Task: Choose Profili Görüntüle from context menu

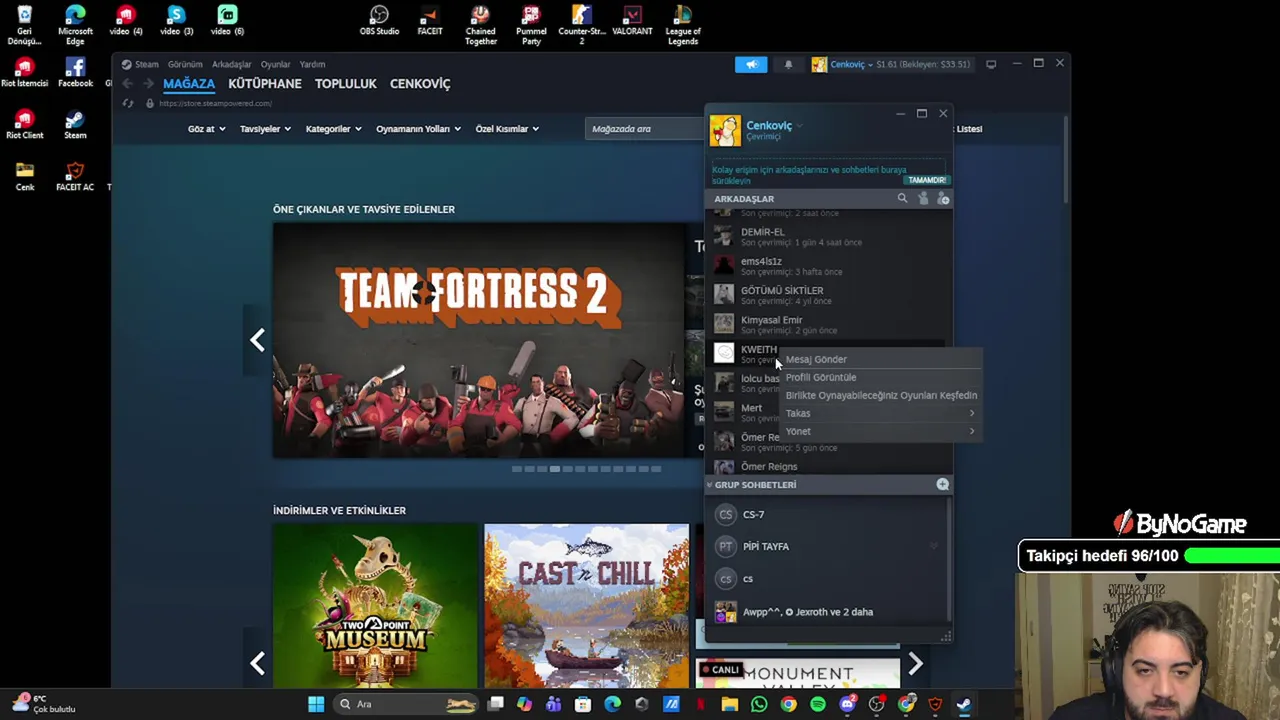Action: [821, 377]
